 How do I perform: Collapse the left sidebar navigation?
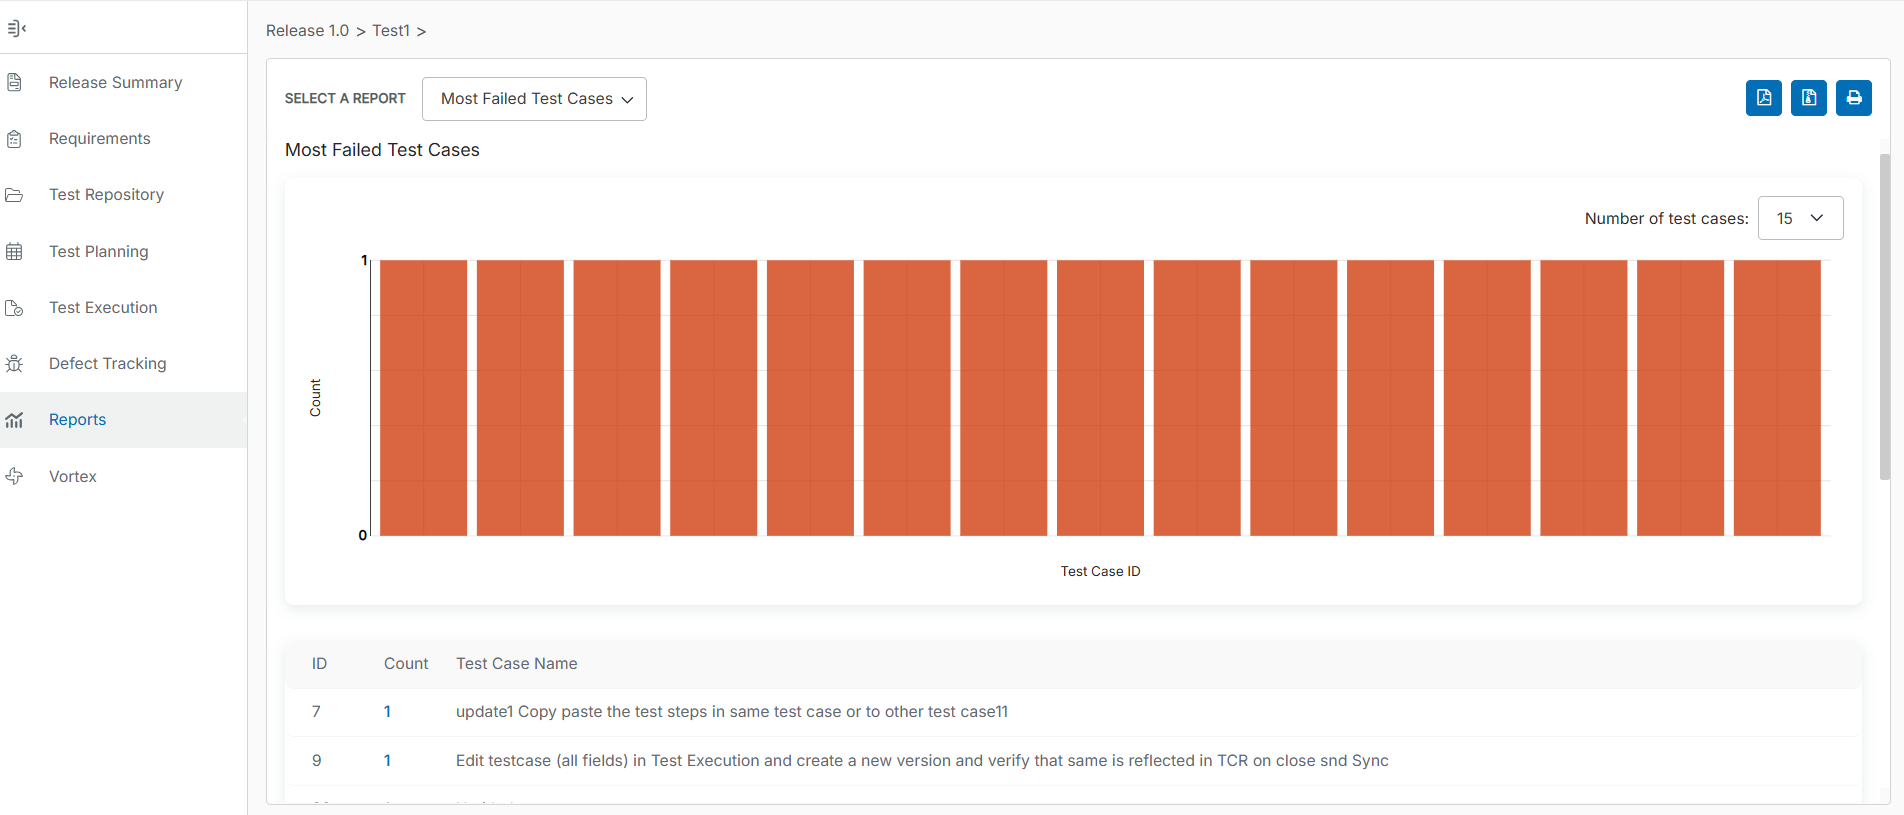16,28
